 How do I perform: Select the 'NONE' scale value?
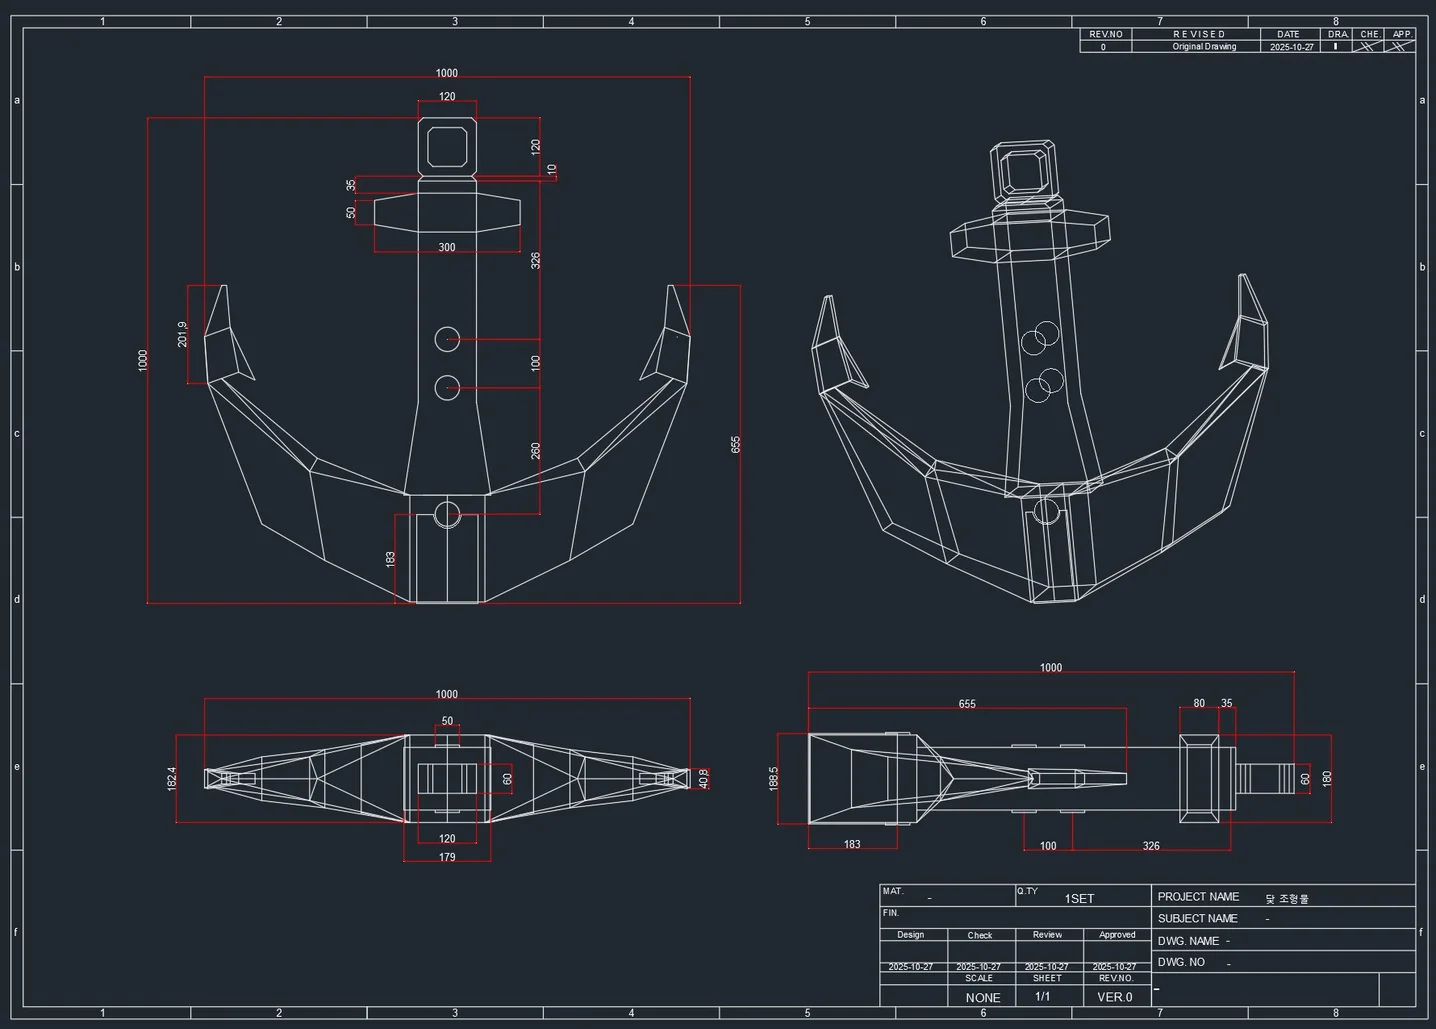[x=983, y=998]
